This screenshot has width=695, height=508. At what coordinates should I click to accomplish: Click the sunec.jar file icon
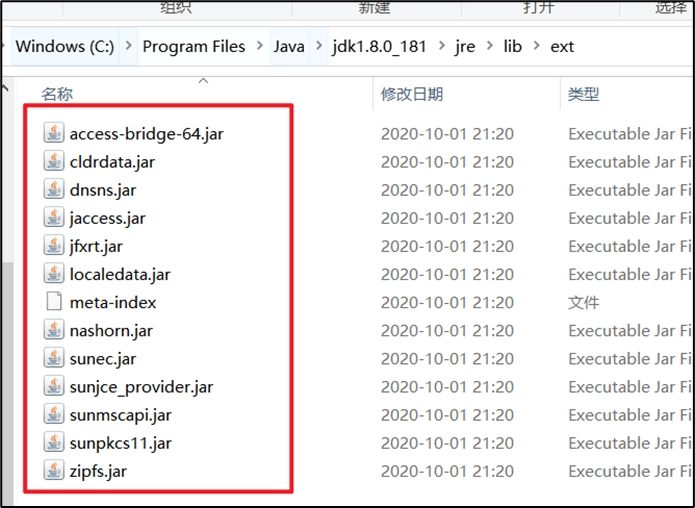[x=54, y=358]
